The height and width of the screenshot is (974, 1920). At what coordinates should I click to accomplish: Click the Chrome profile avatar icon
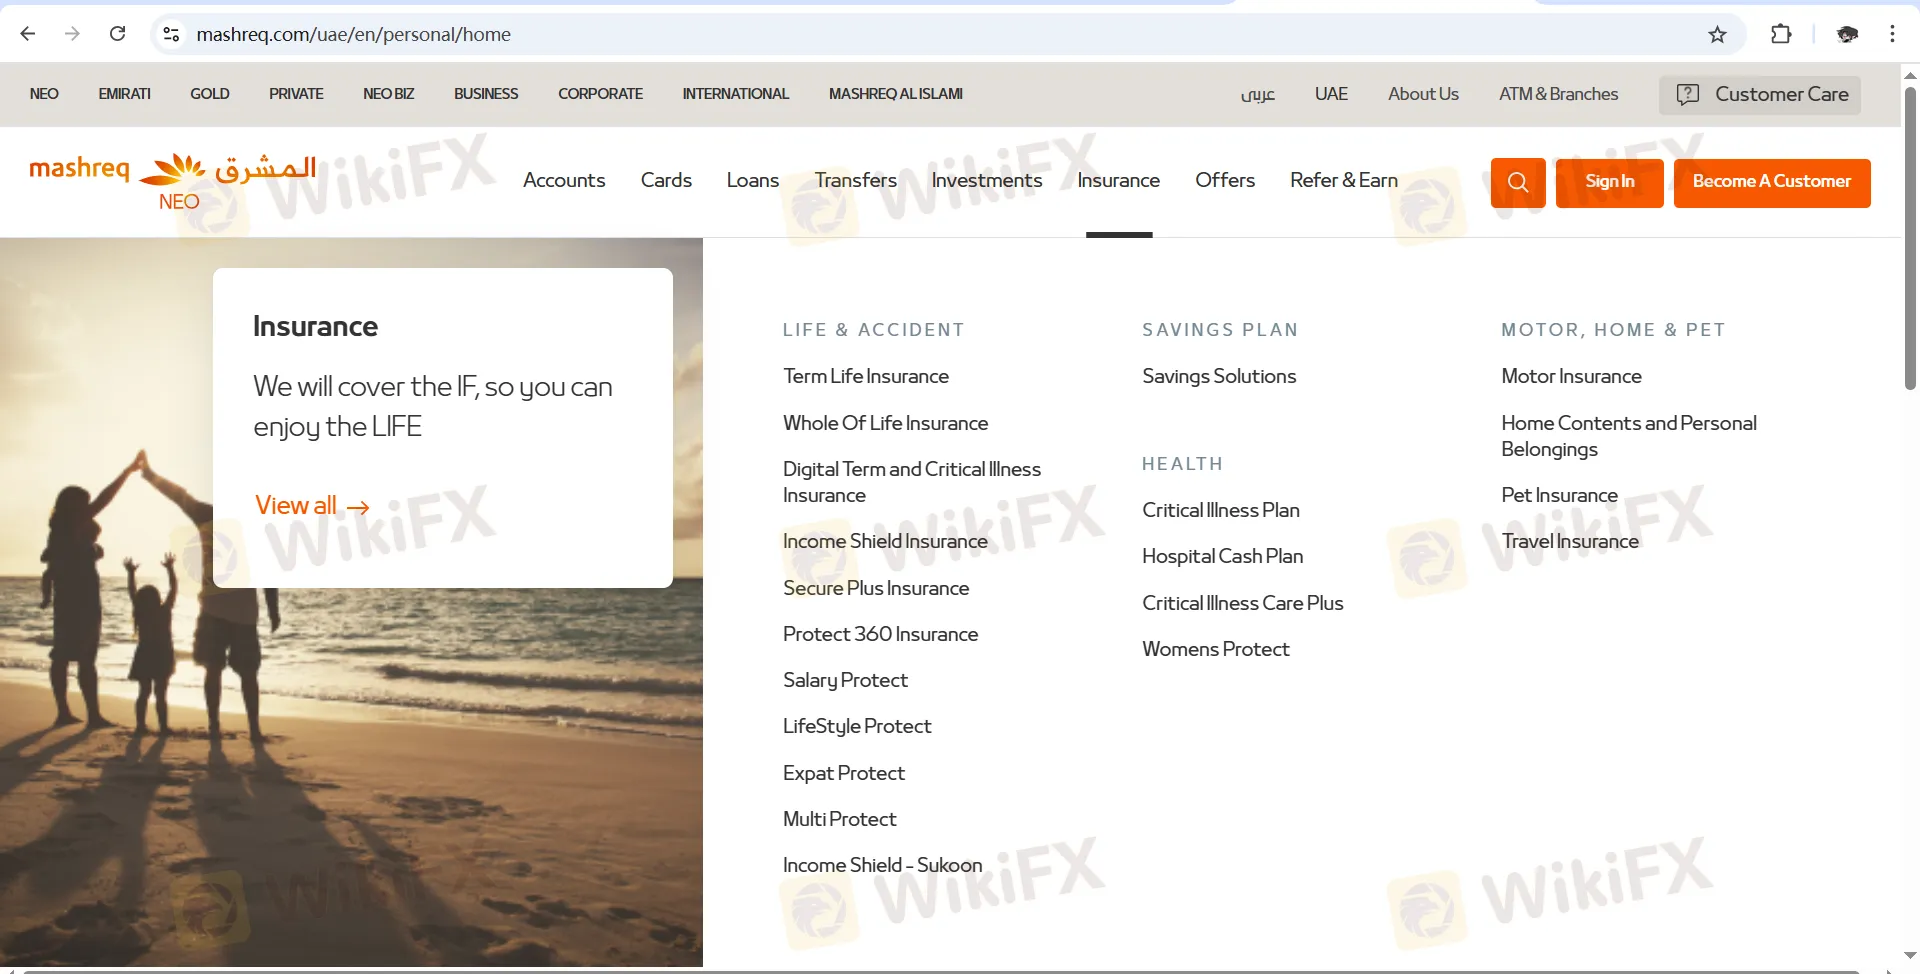click(1847, 33)
